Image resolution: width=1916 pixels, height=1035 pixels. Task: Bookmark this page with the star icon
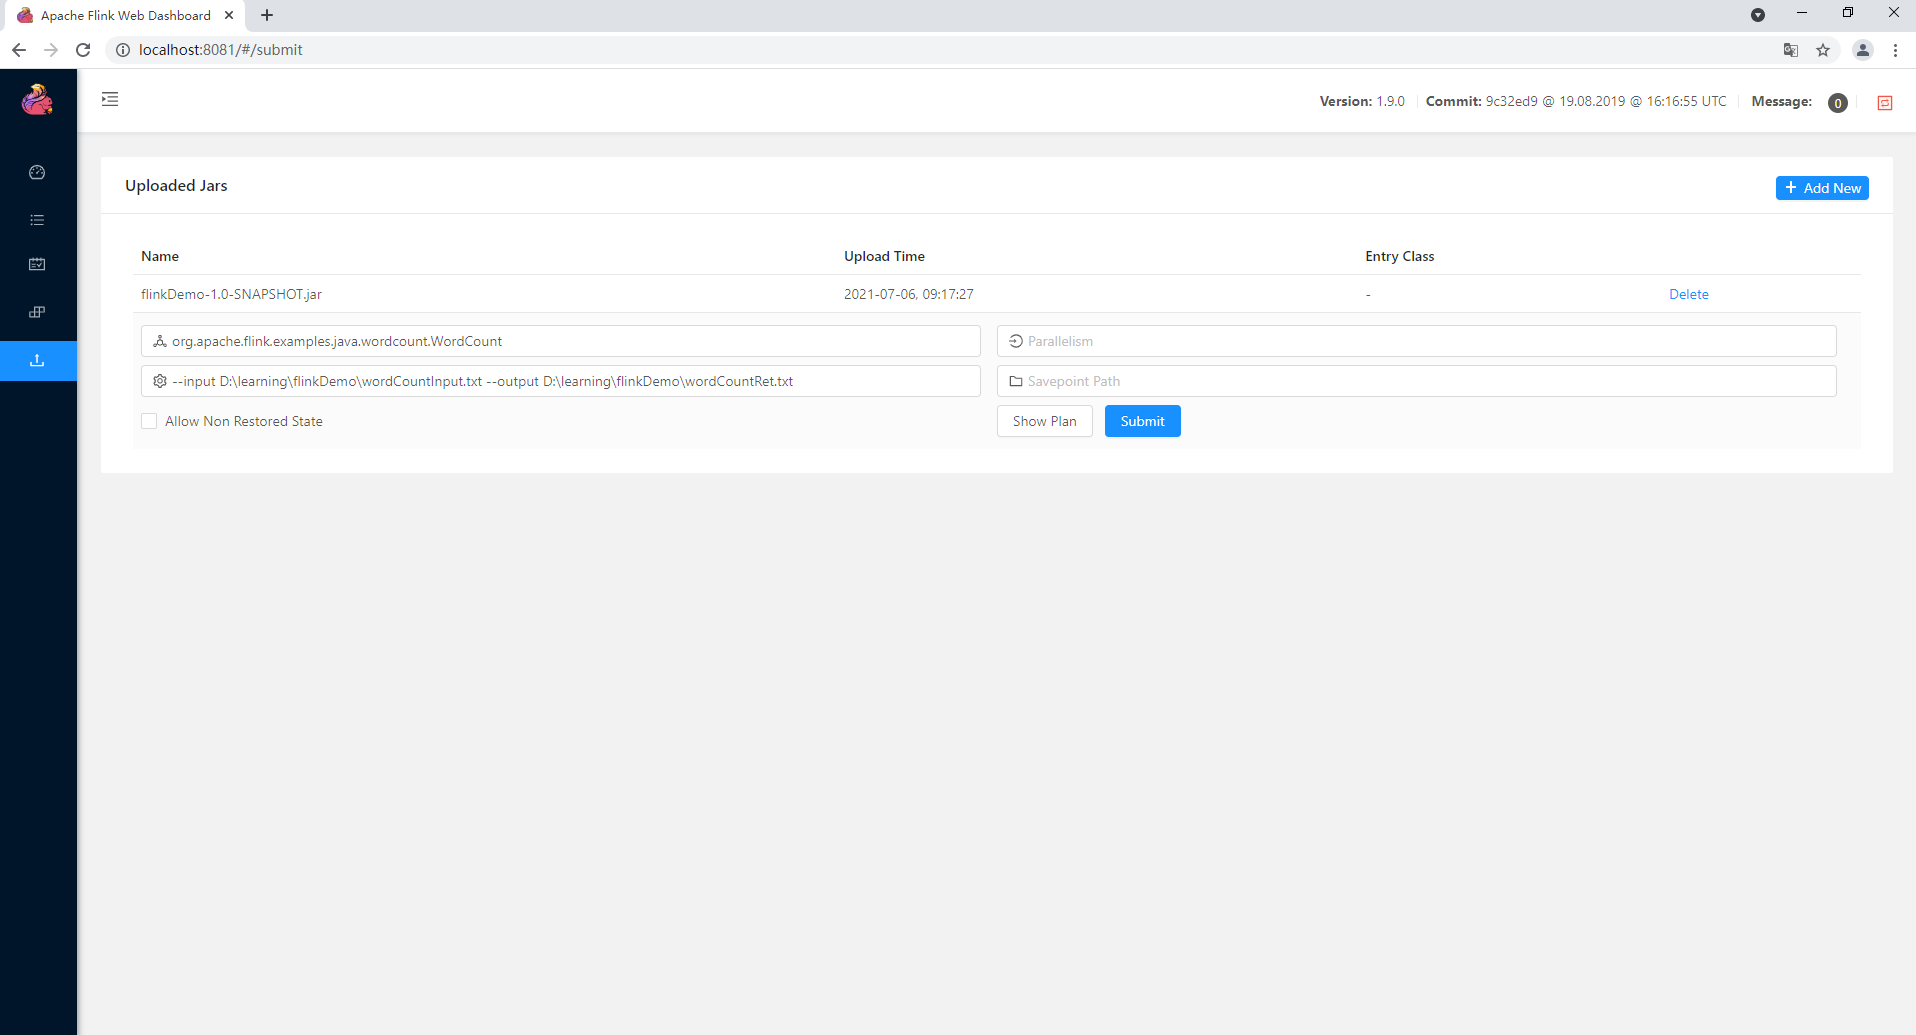click(1823, 50)
